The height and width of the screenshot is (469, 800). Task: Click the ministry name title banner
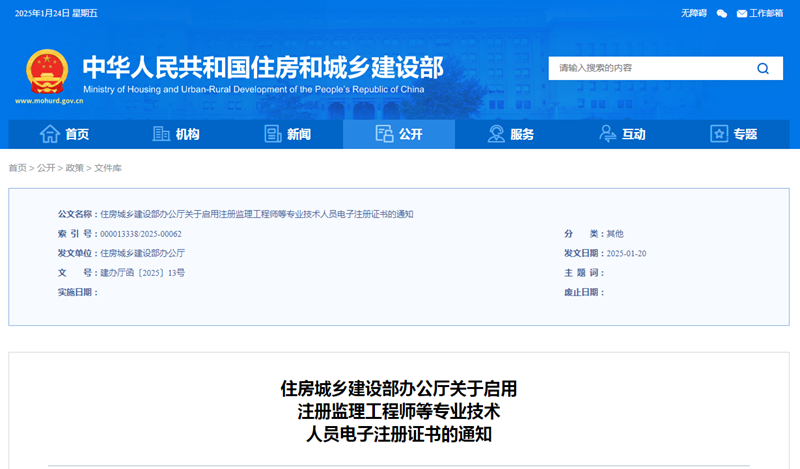point(262,67)
